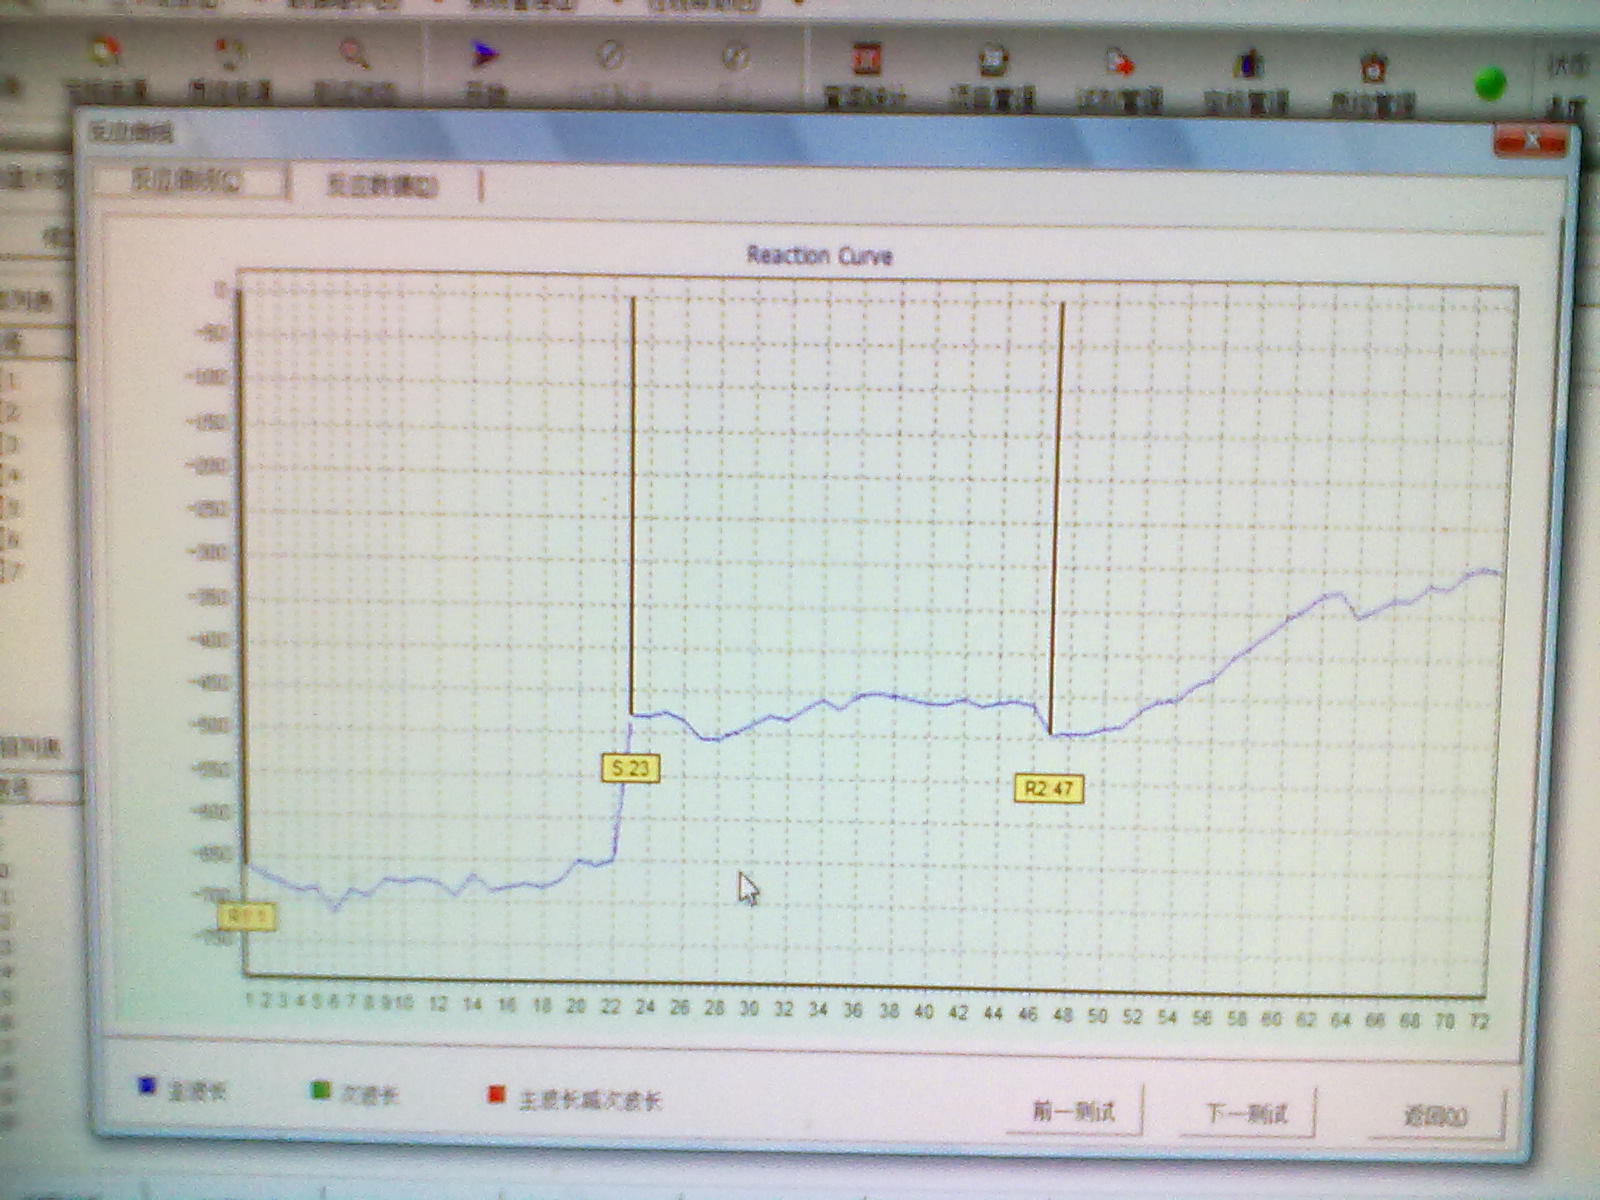The height and width of the screenshot is (1200, 1600).
Task: Open the reagent settings toolbar icon
Action: point(1119,62)
